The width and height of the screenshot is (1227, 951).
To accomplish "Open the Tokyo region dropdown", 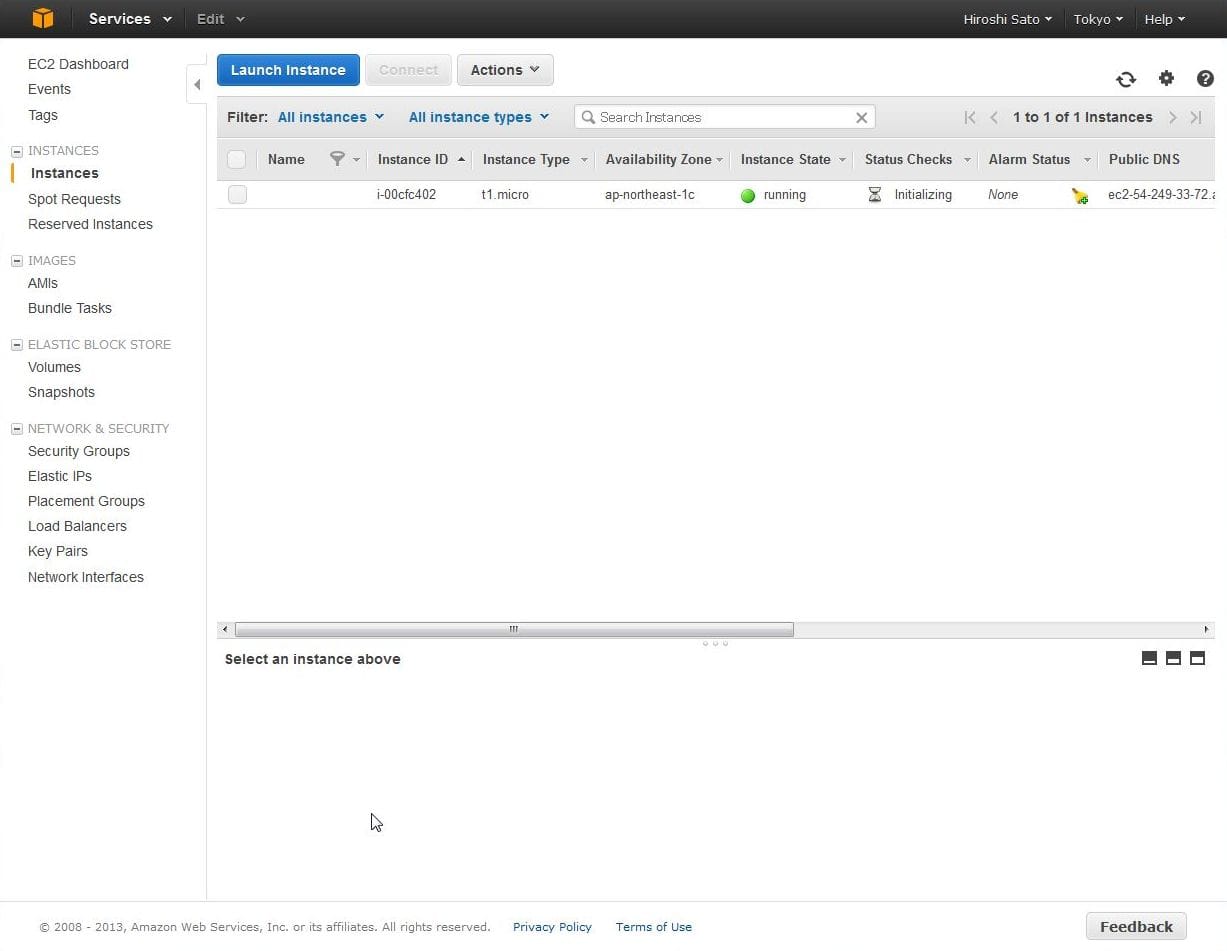I will pos(1098,19).
